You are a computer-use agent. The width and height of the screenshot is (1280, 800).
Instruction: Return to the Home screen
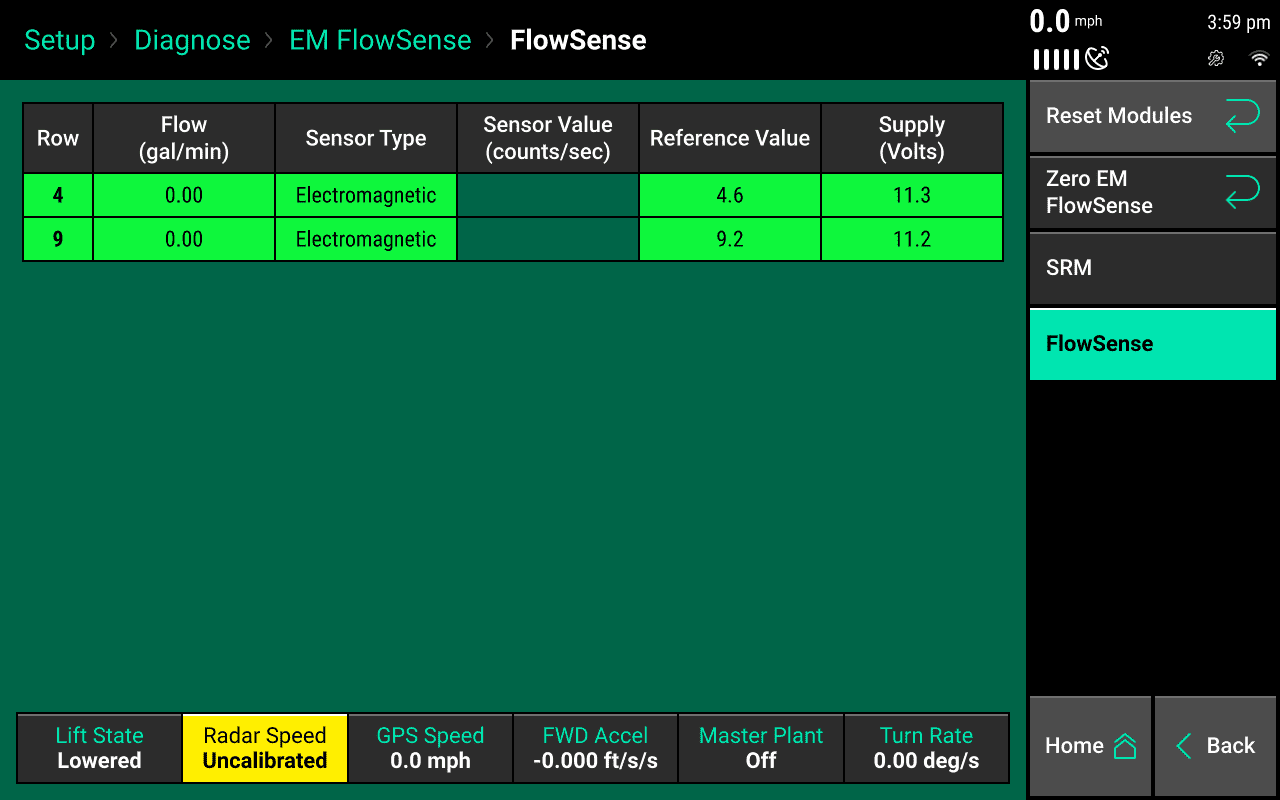(1090, 746)
